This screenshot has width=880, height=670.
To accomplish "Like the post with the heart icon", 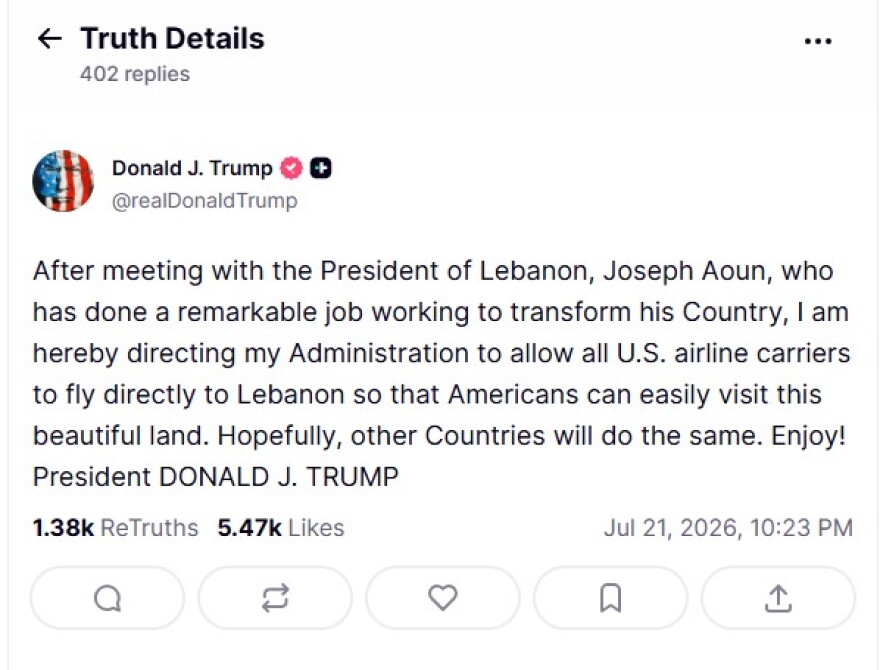I will click(443, 598).
